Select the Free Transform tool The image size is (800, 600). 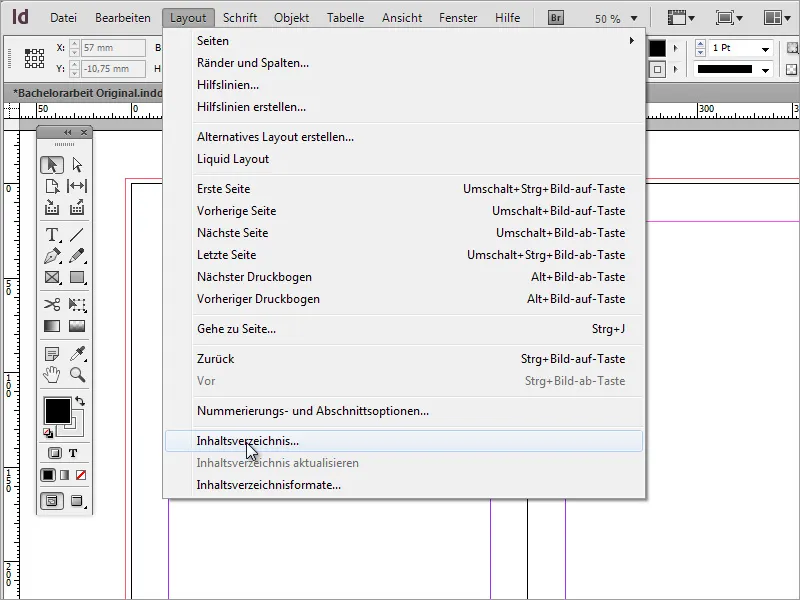click(77, 305)
